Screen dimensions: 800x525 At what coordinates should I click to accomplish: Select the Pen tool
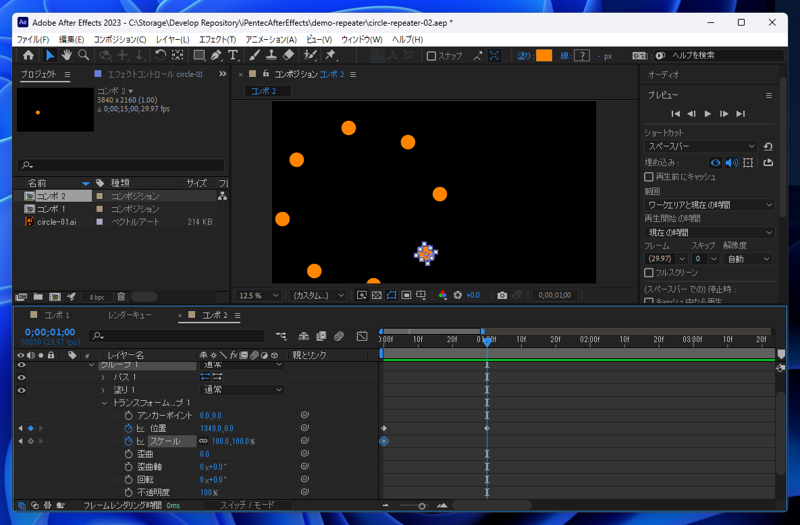tap(215, 56)
